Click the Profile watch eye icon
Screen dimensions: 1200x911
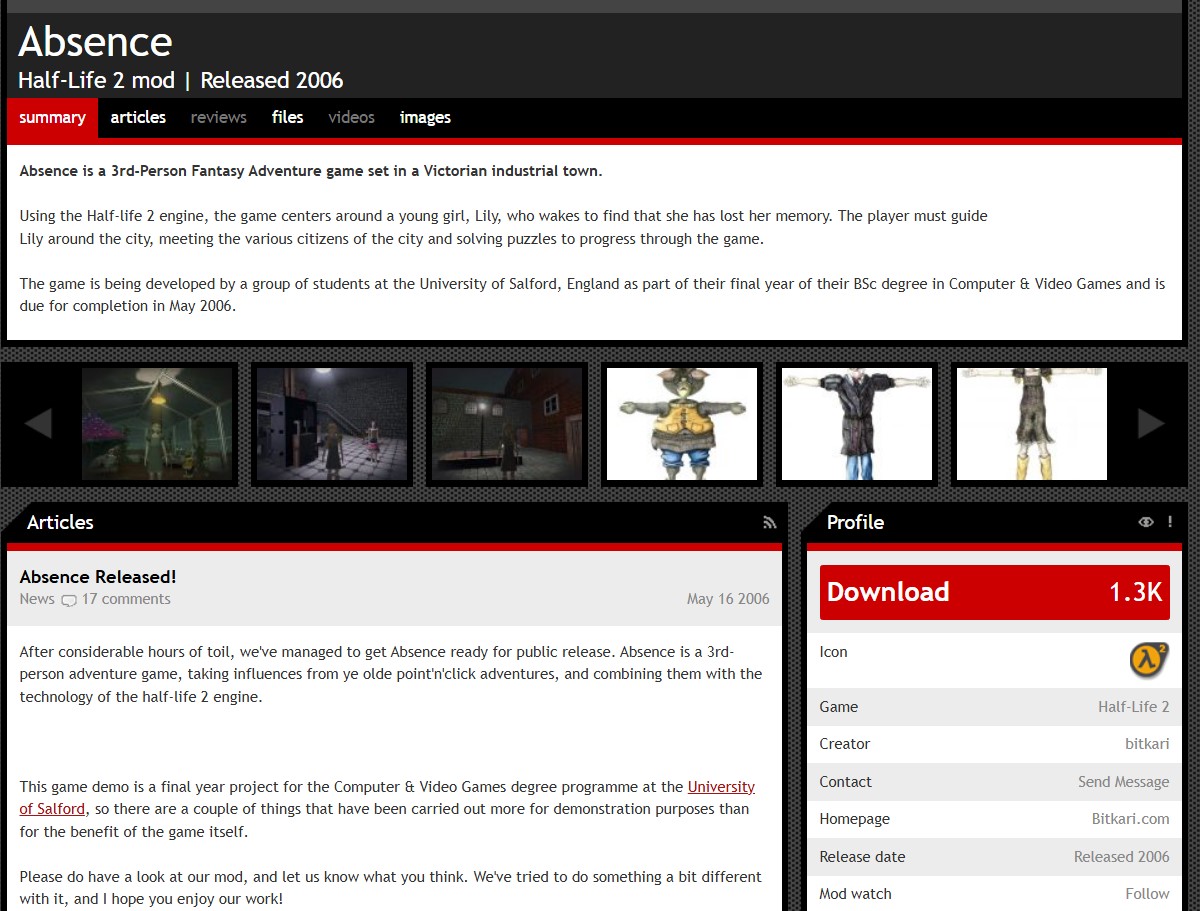click(x=1146, y=522)
